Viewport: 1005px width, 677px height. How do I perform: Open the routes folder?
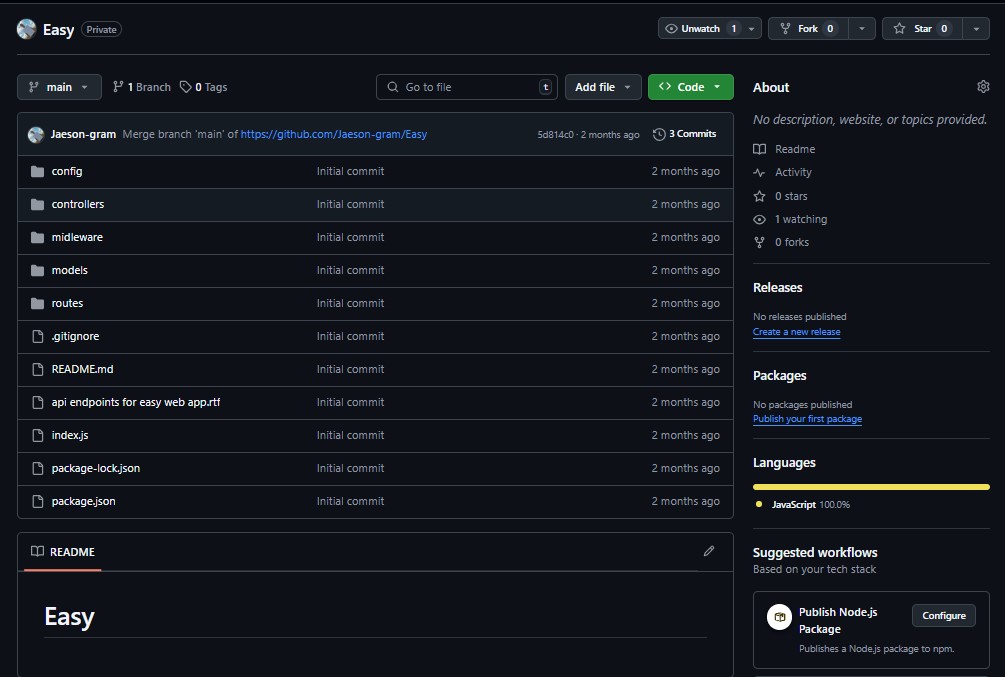coord(67,303)
